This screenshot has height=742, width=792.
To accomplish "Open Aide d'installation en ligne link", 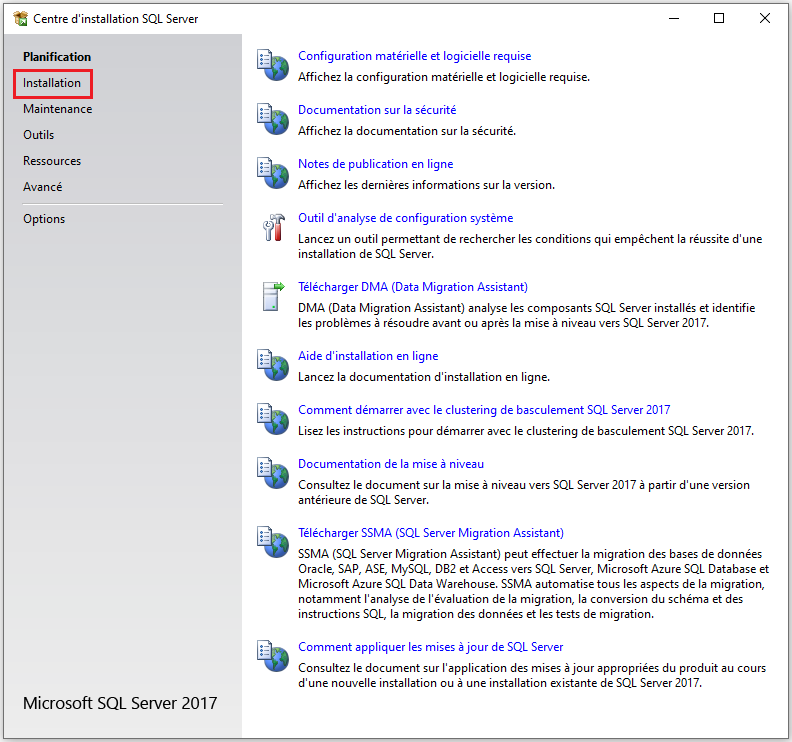I will [x=368, y=356].
